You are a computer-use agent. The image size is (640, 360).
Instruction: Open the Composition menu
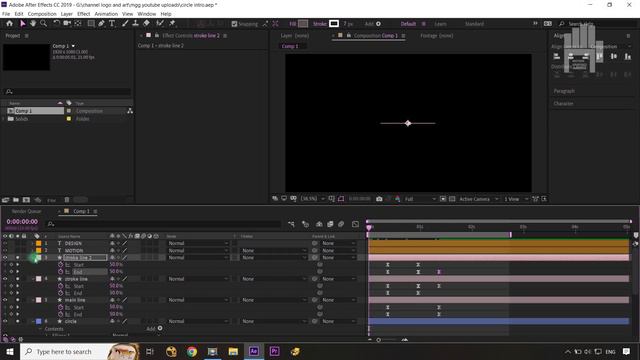click(x=42, y=14)
